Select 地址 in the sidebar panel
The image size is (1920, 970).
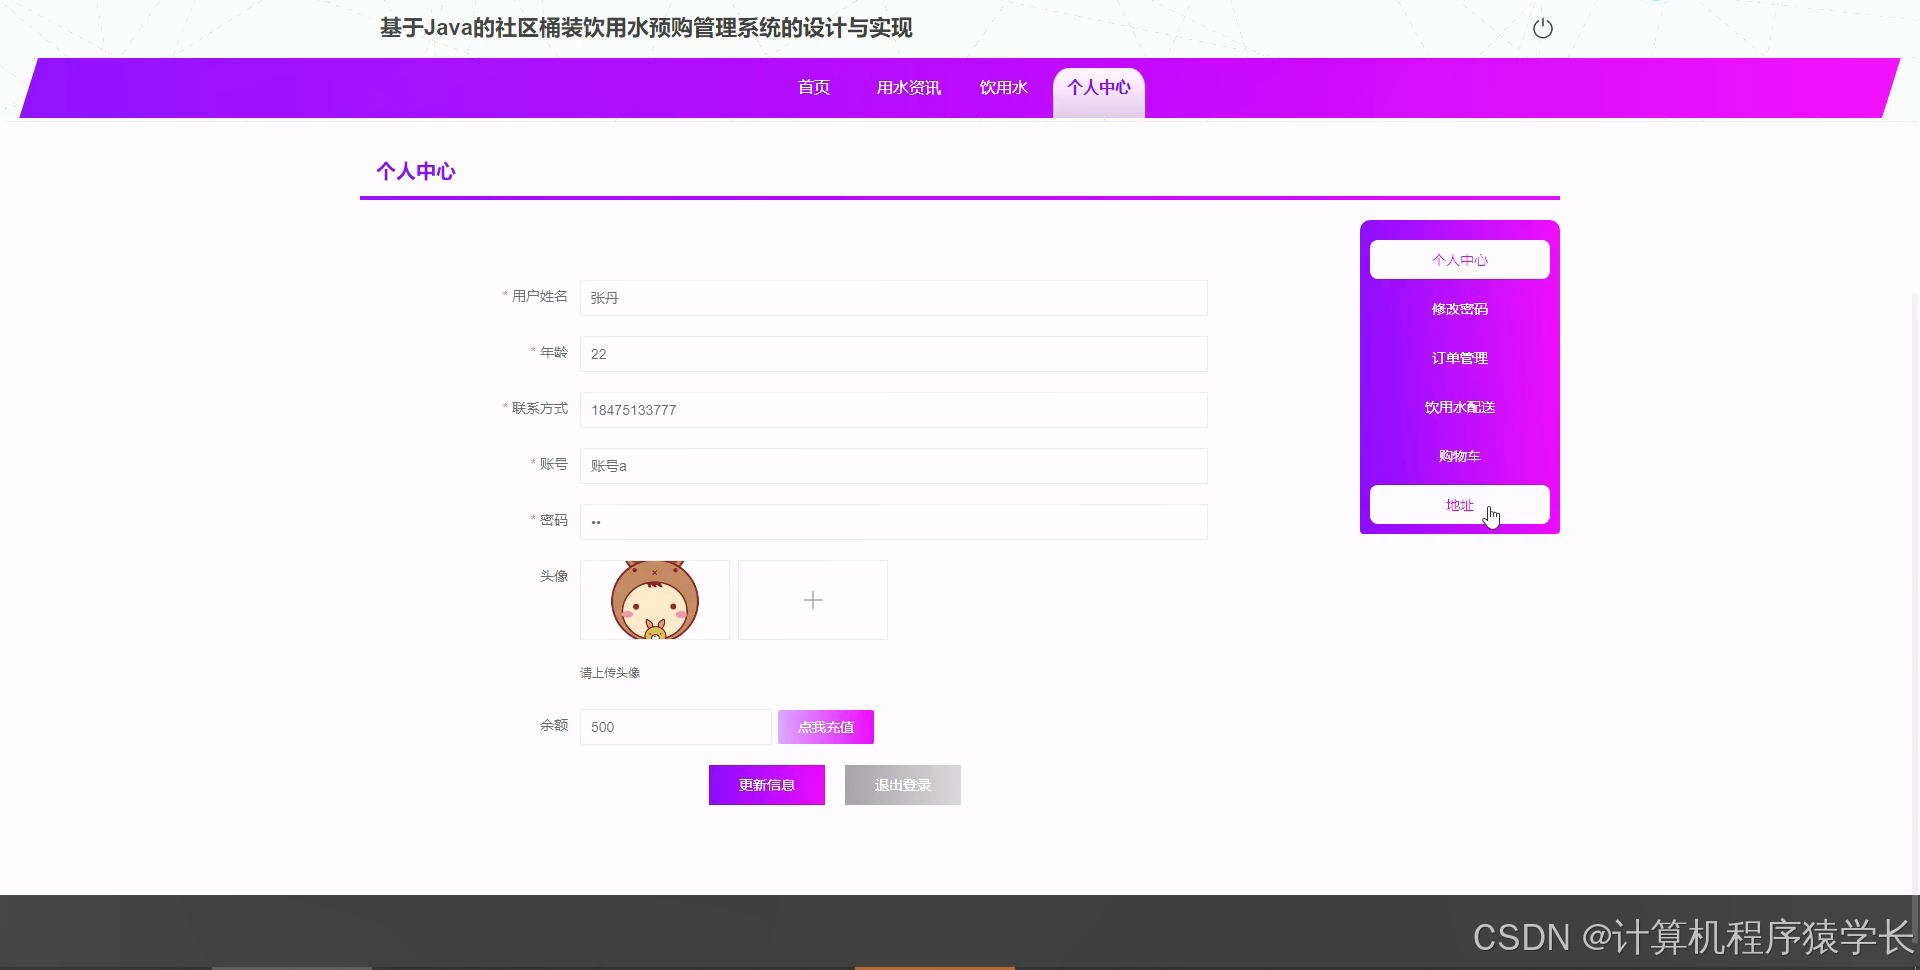pos(1459,504)
